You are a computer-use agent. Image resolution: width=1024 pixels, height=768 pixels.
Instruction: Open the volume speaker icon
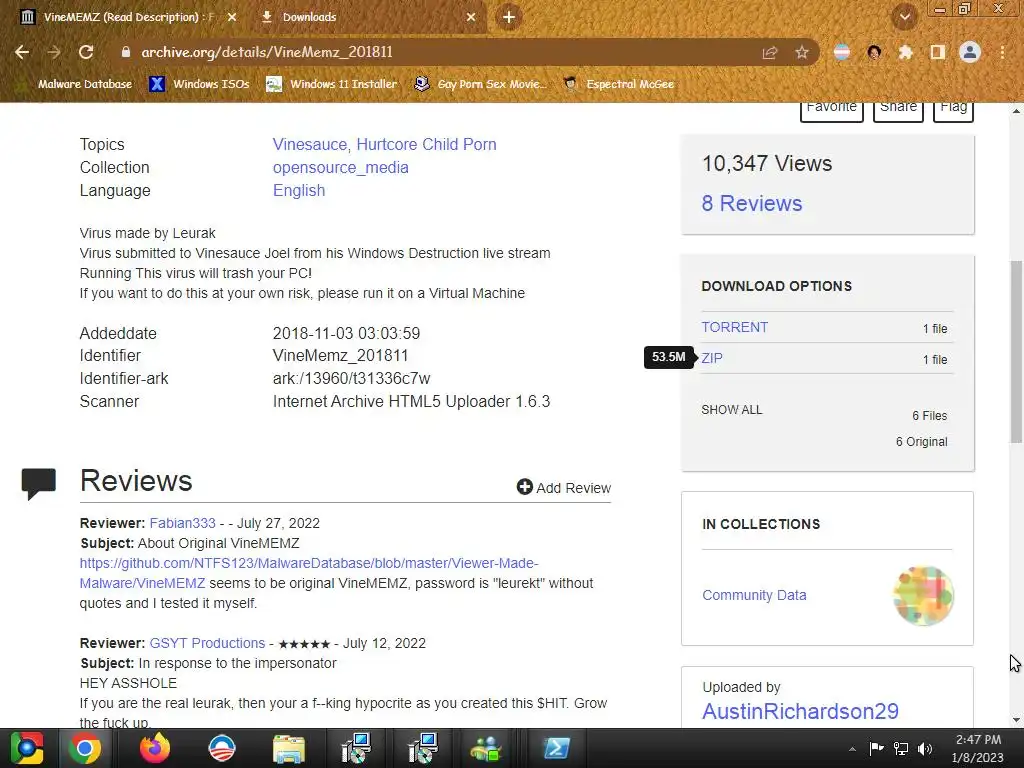point(925,748)
